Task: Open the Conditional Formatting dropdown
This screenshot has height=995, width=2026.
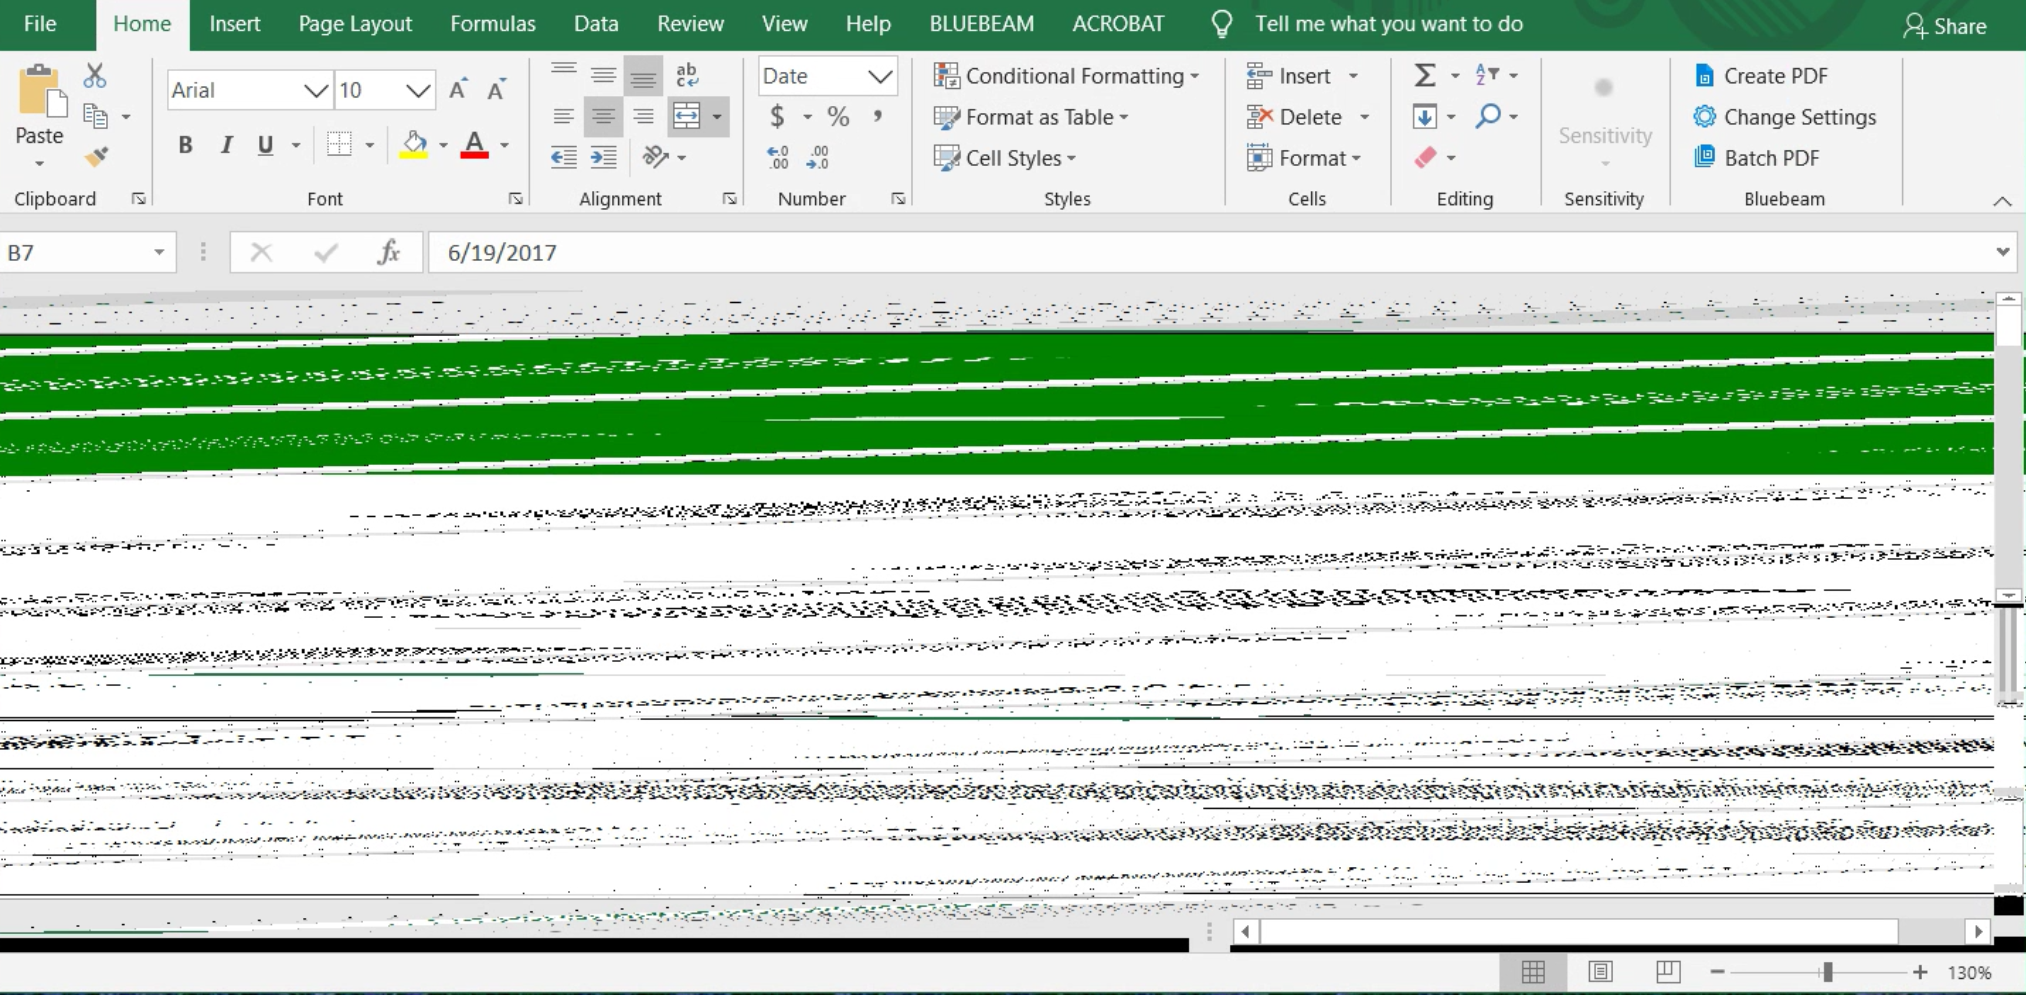Action: click(x=1066, y=76)
